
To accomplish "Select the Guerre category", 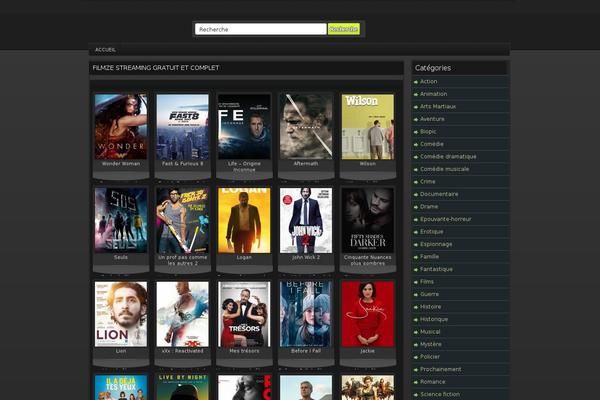I will [429, 294].
